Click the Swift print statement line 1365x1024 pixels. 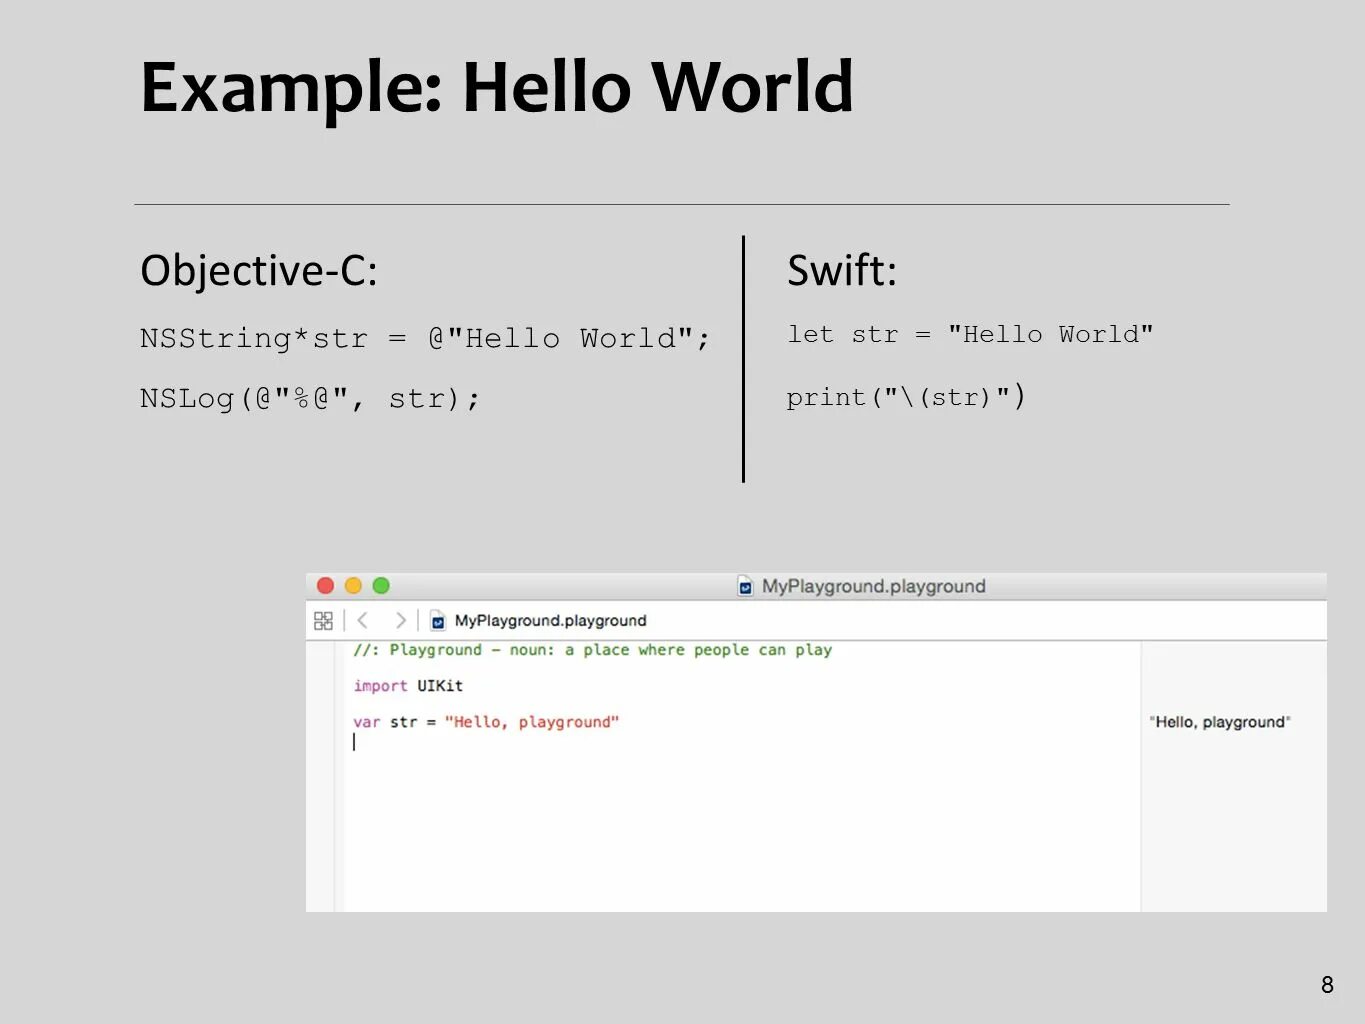click(x=905, y=397)
